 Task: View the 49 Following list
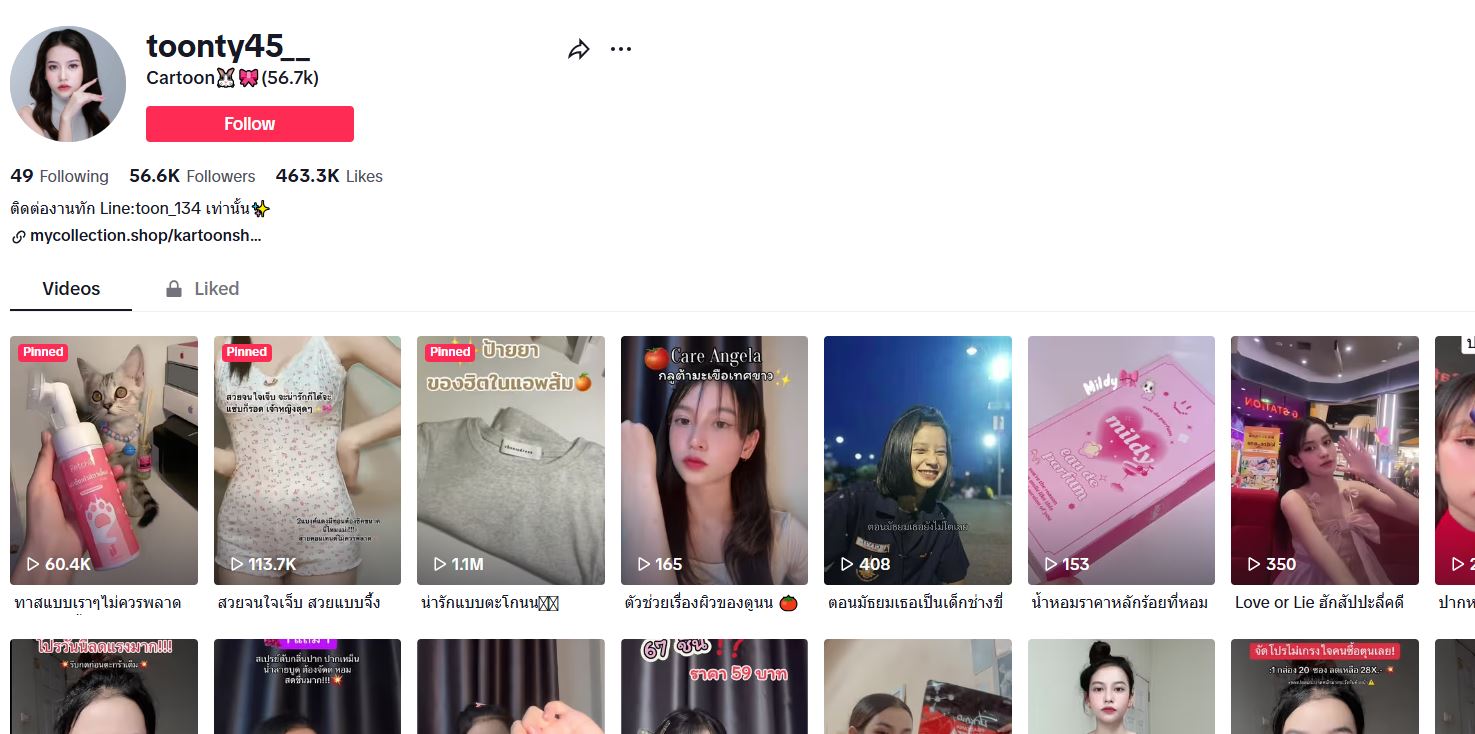pyautogui.click(x=59, y=176)
